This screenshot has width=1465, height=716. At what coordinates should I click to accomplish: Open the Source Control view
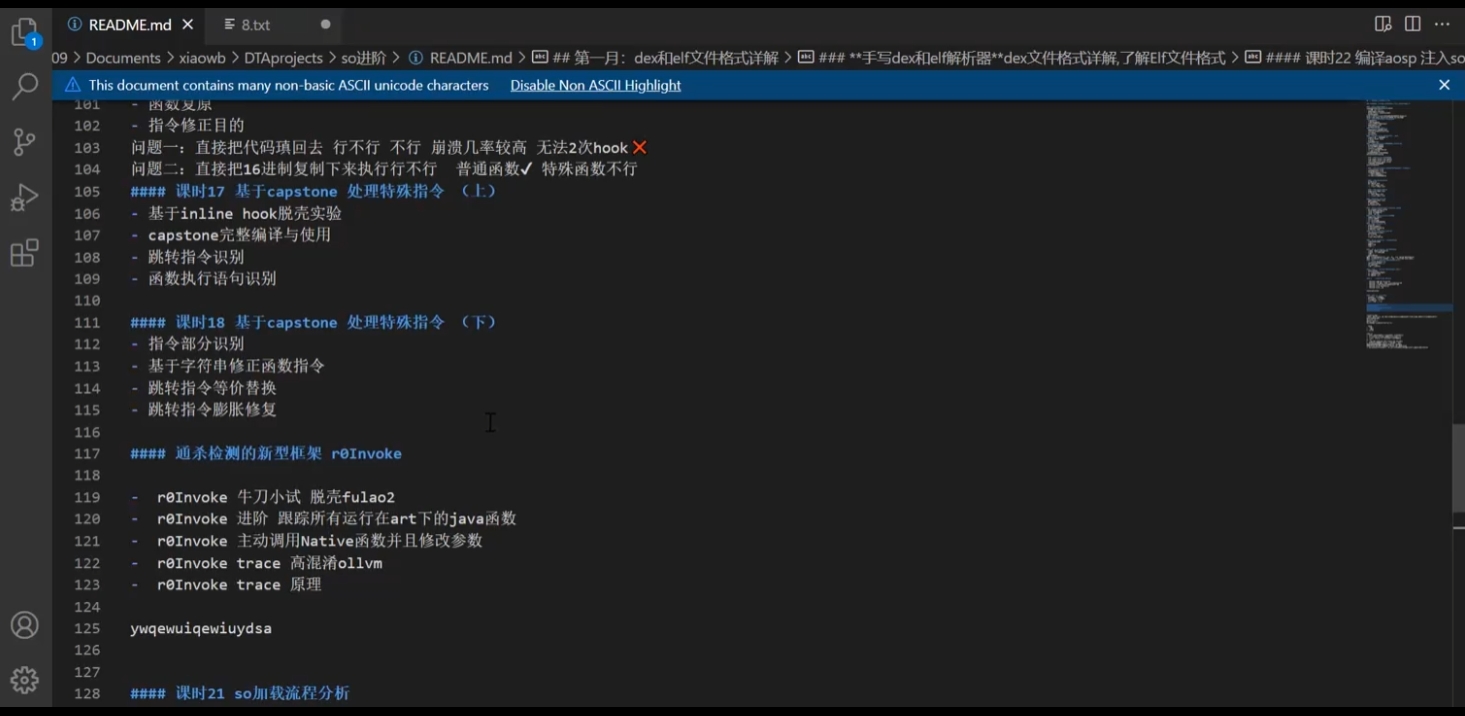tap(24, 142)
